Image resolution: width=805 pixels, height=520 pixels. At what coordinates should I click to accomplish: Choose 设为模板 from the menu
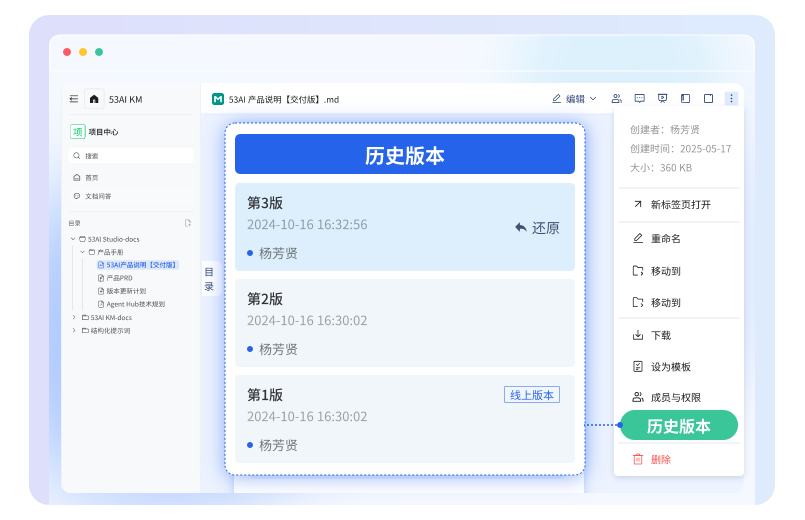point(679,367)
